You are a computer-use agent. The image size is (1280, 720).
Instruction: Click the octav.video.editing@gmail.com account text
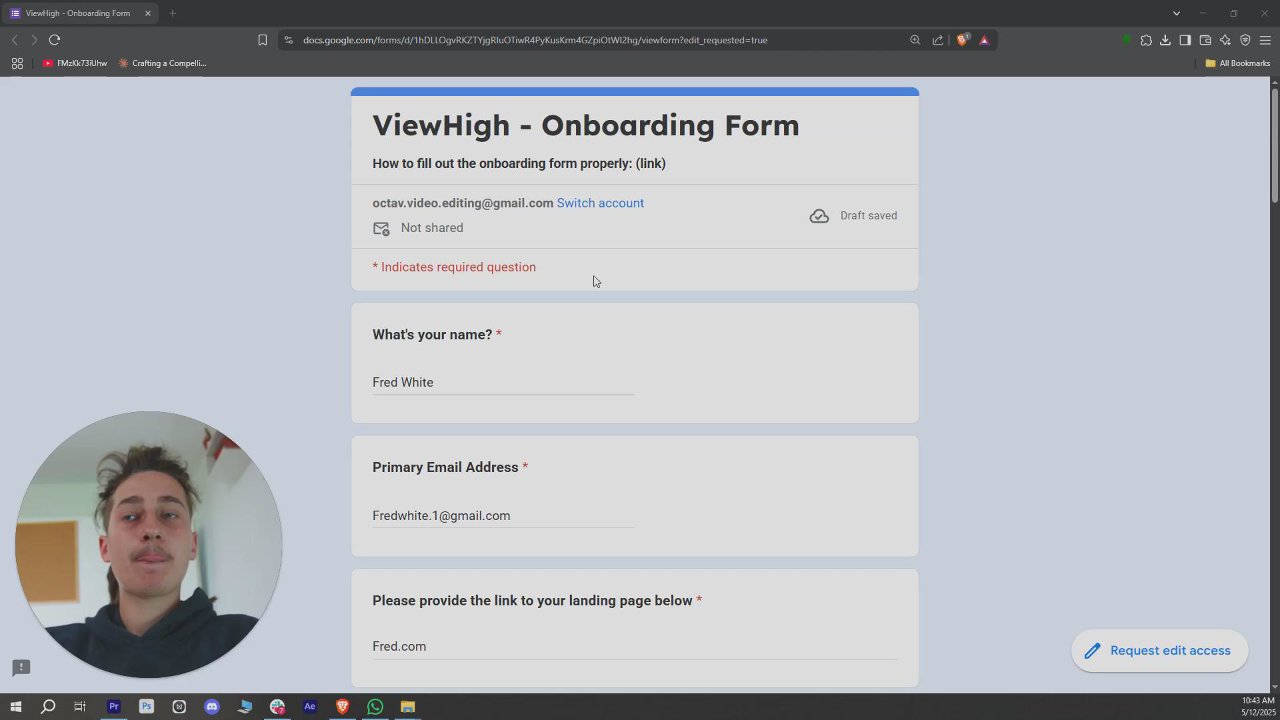pos(463,203)
